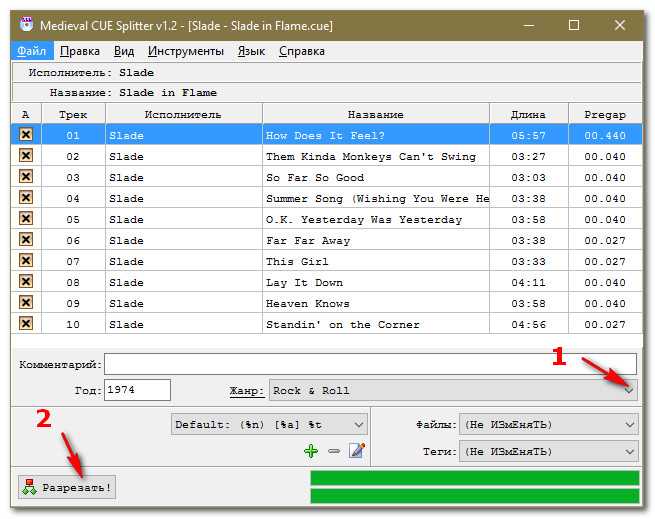Open the Default file mask dropdown
This screenshot has width=655, height=519.
269,425
